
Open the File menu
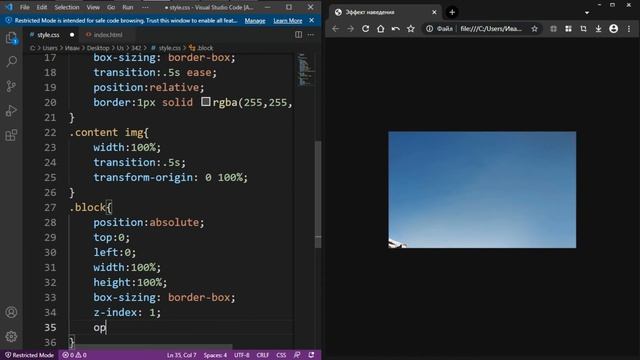pyautogui.click(x=25, y=7)
